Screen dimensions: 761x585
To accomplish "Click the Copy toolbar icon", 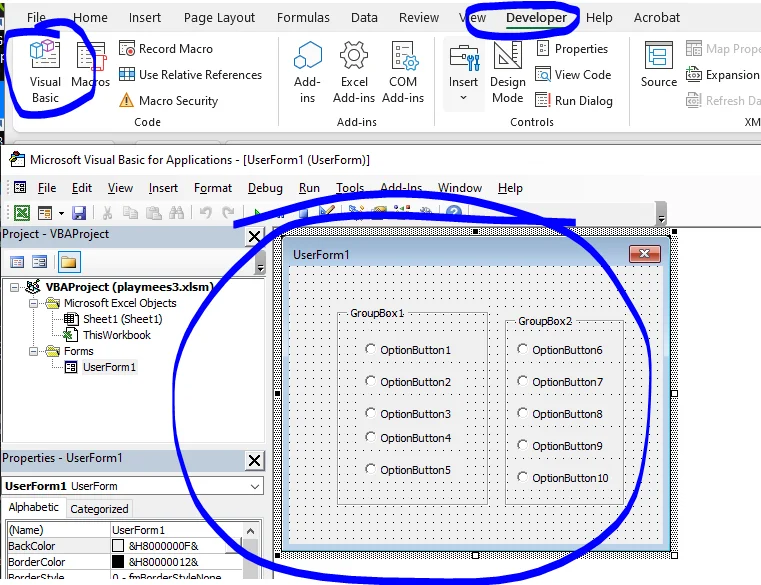I will point(130,213).
